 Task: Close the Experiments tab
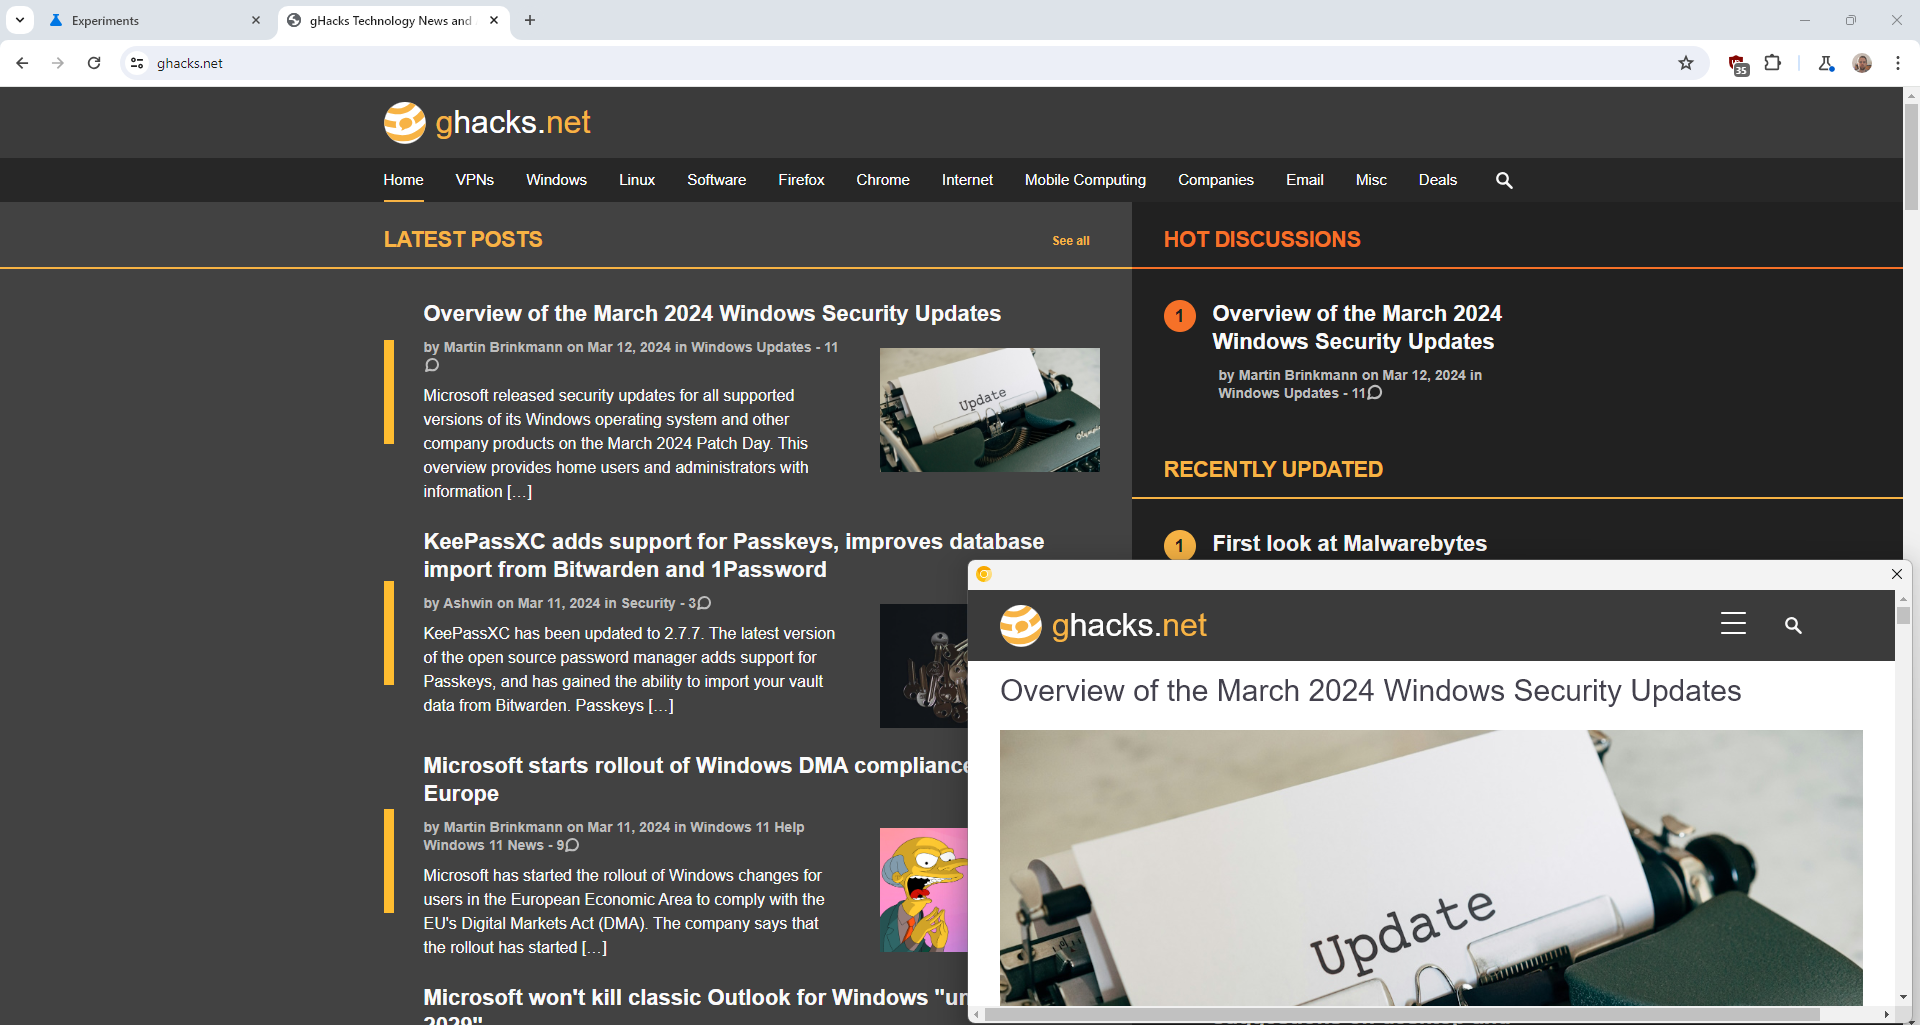coord(256,20)
